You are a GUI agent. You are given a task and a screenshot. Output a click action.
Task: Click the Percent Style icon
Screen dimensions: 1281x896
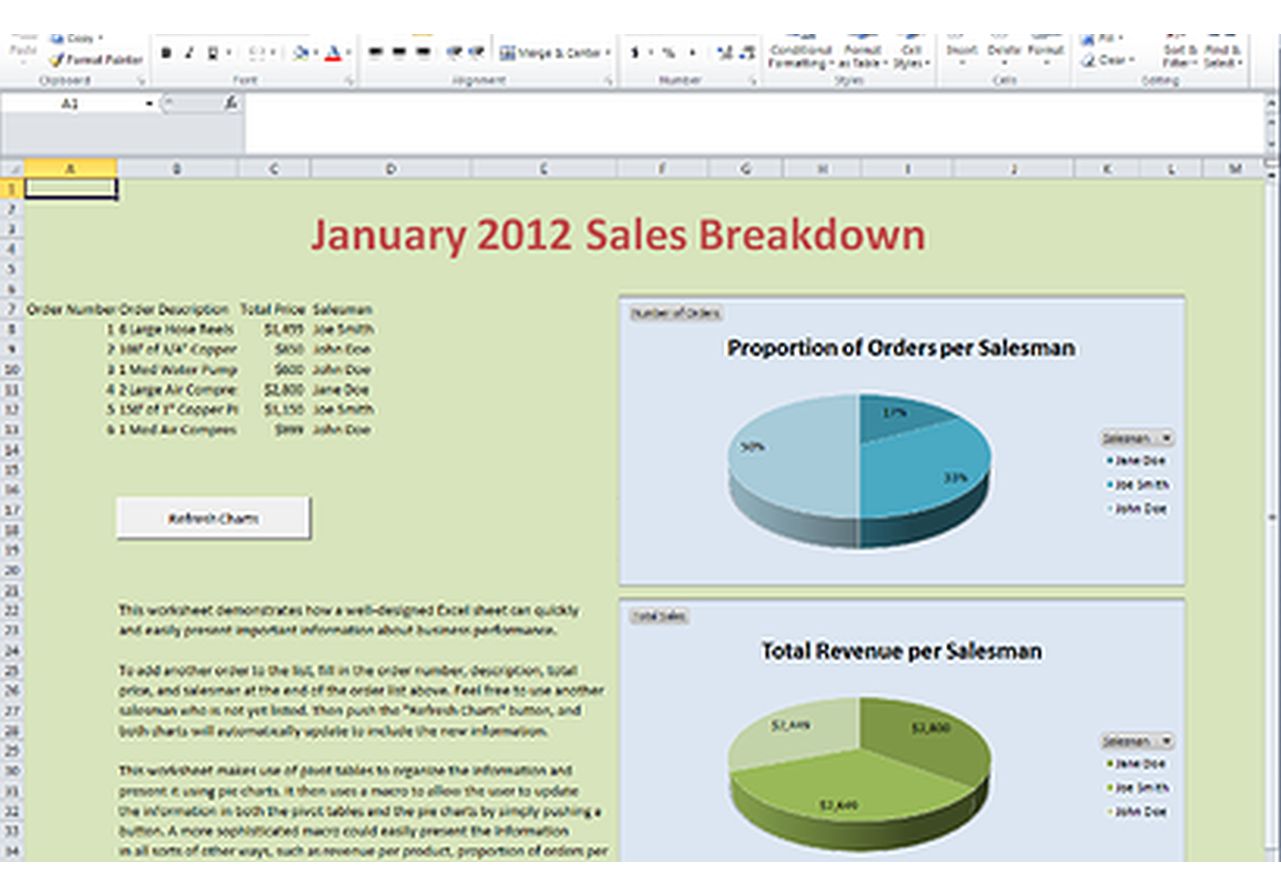pyautogui.click(x=668, y=53)
